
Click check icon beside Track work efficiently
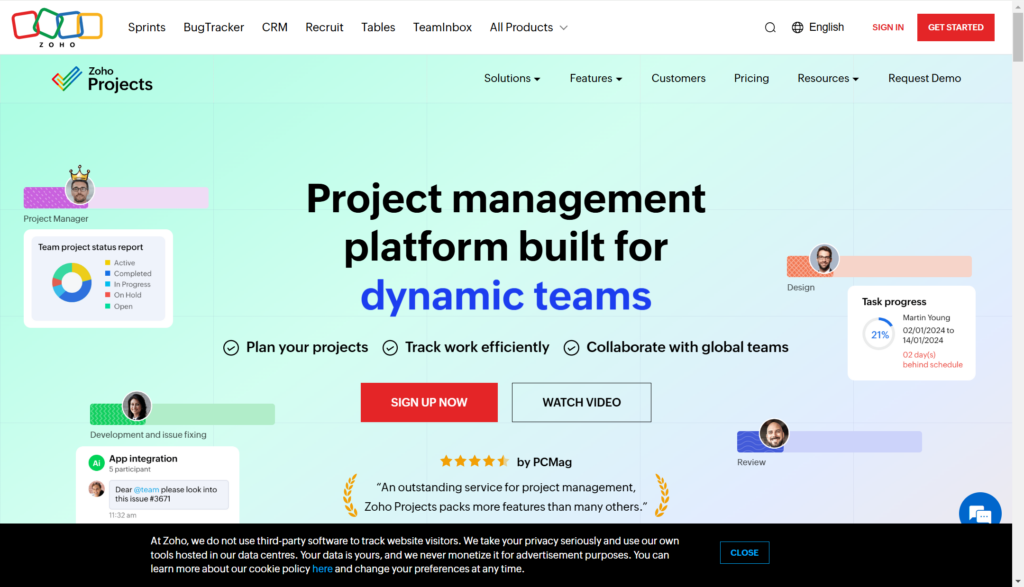pos(390,348)
